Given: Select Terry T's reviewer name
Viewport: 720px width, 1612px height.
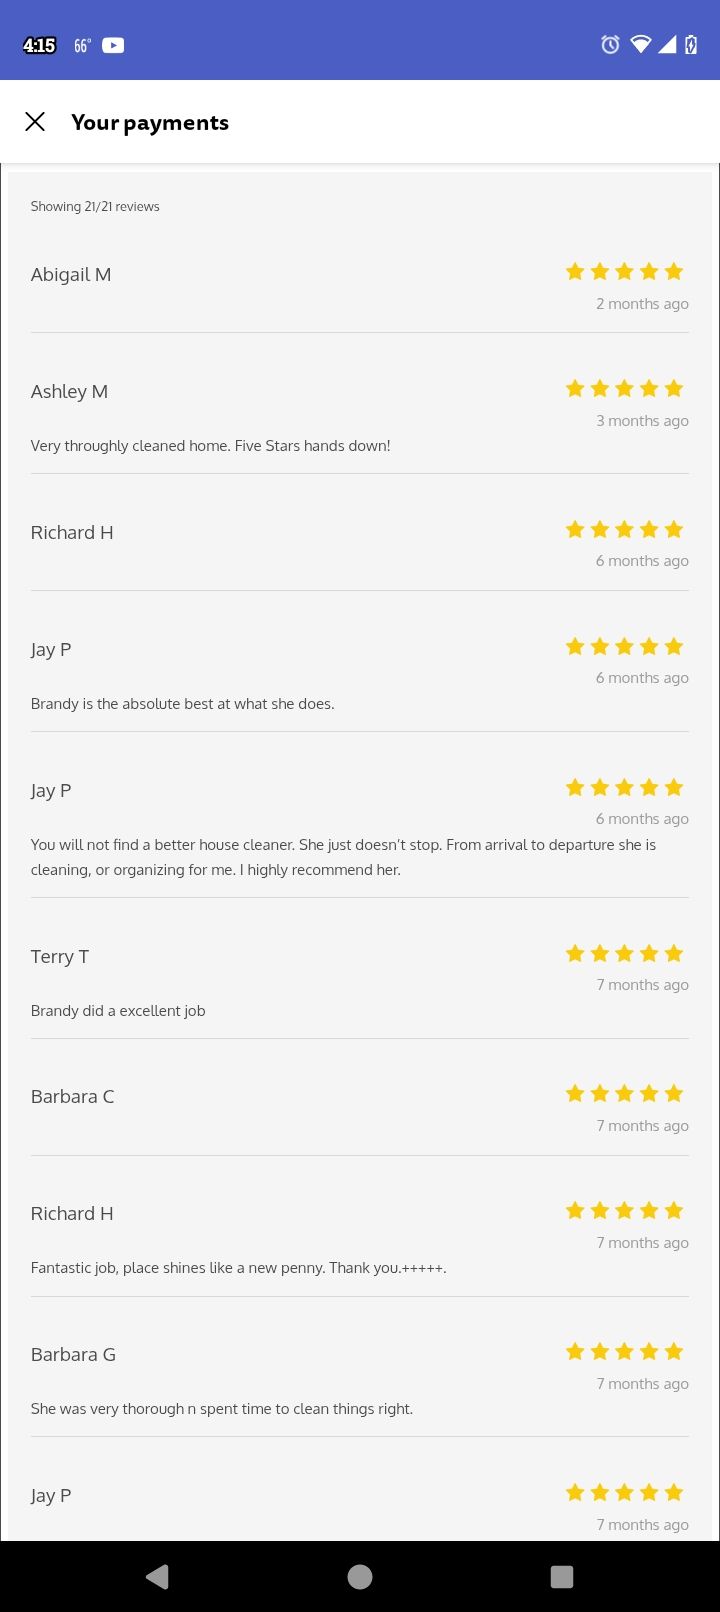Looking at the screenshot, I should pos(60,957).
